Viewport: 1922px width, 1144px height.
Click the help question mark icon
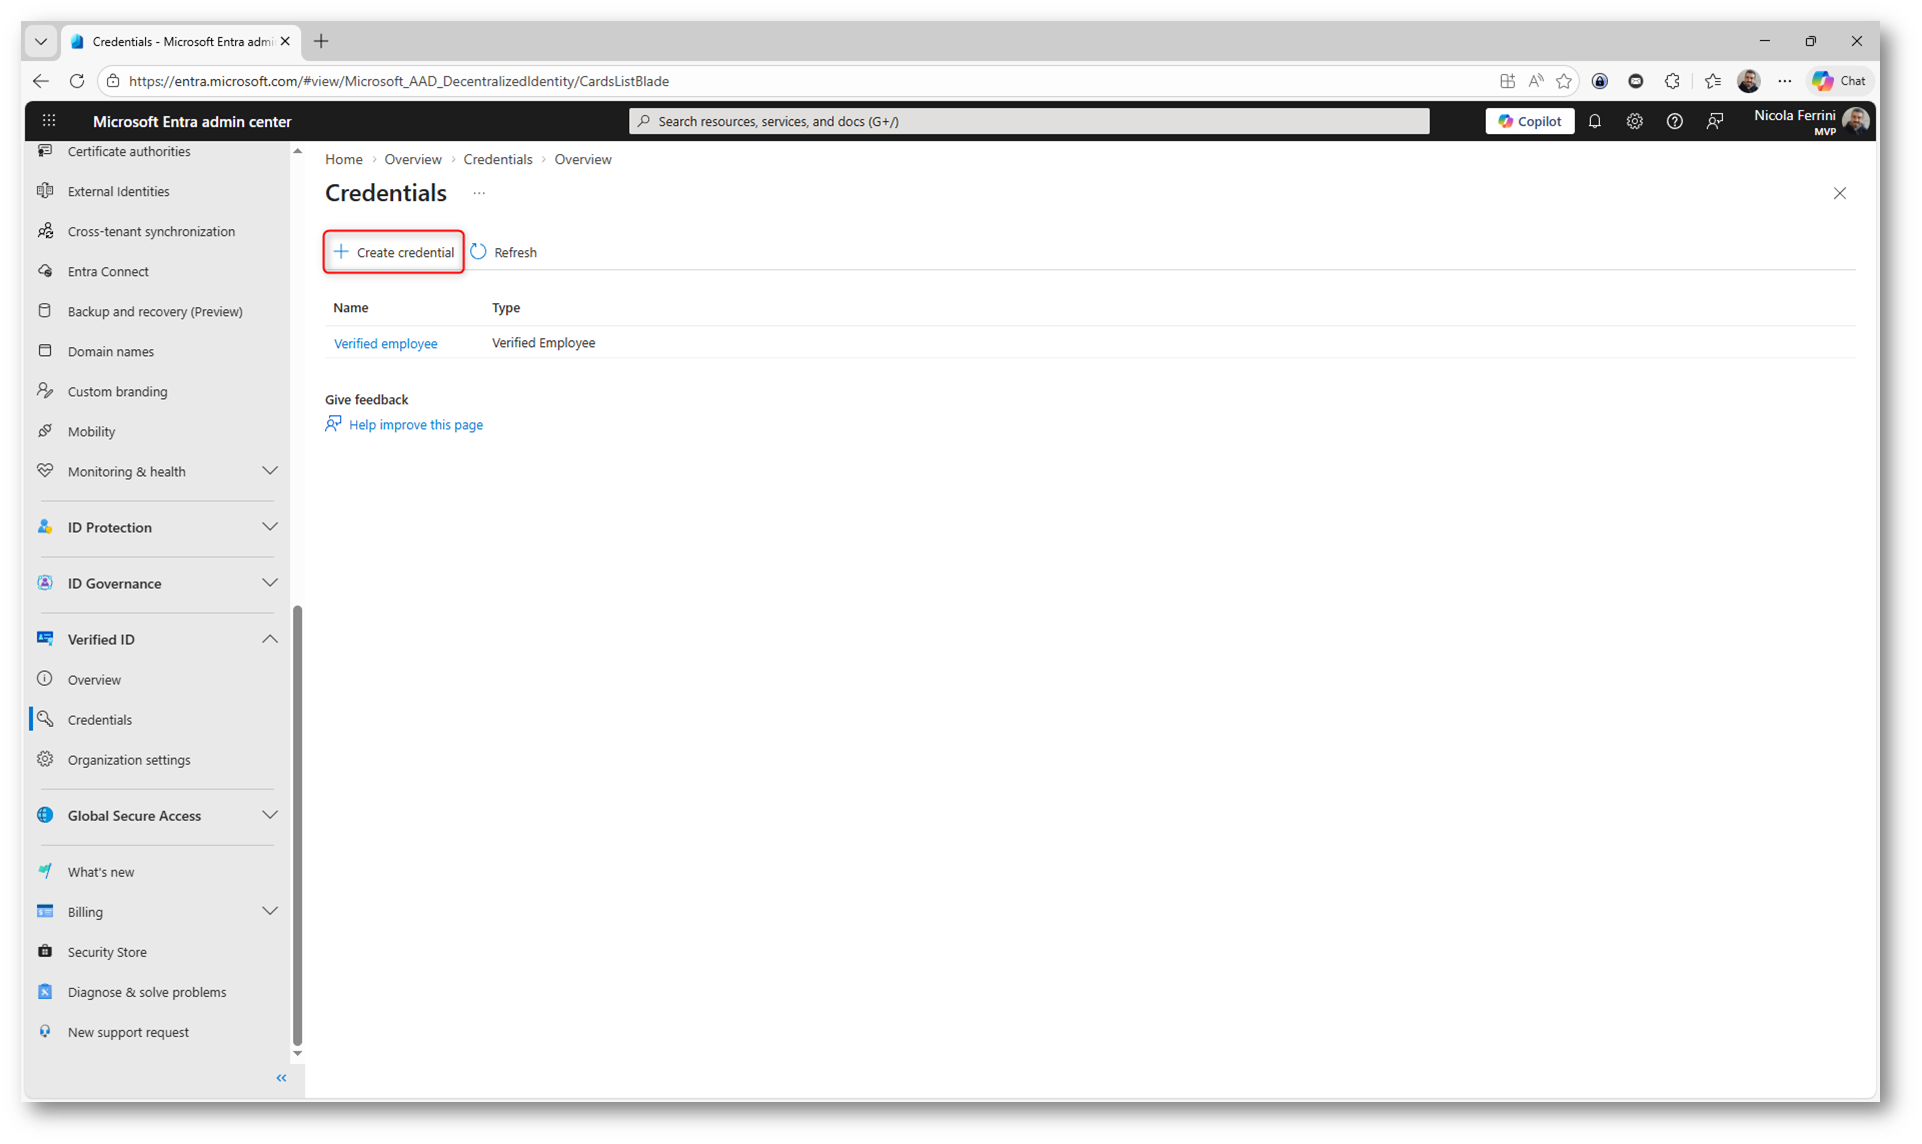pyautogui.click(x=1674, y=121)
